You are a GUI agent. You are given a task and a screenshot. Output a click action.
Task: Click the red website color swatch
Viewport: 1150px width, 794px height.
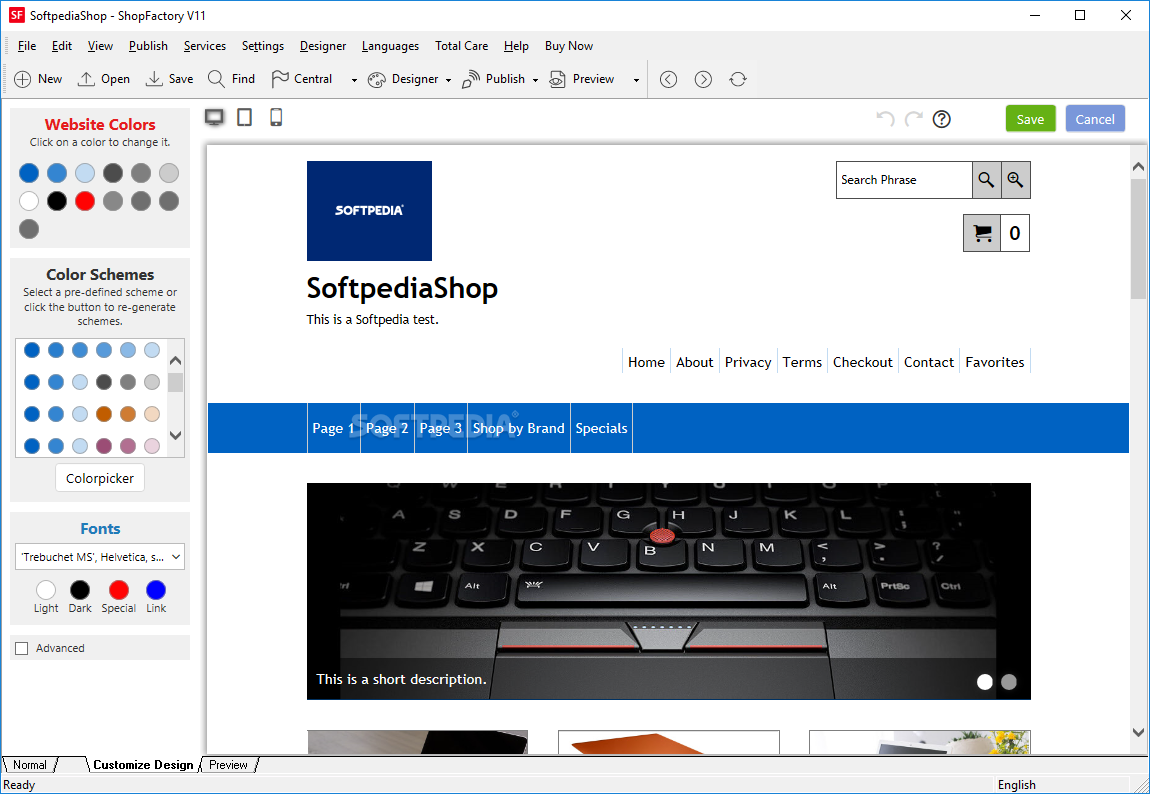[85, 201]
